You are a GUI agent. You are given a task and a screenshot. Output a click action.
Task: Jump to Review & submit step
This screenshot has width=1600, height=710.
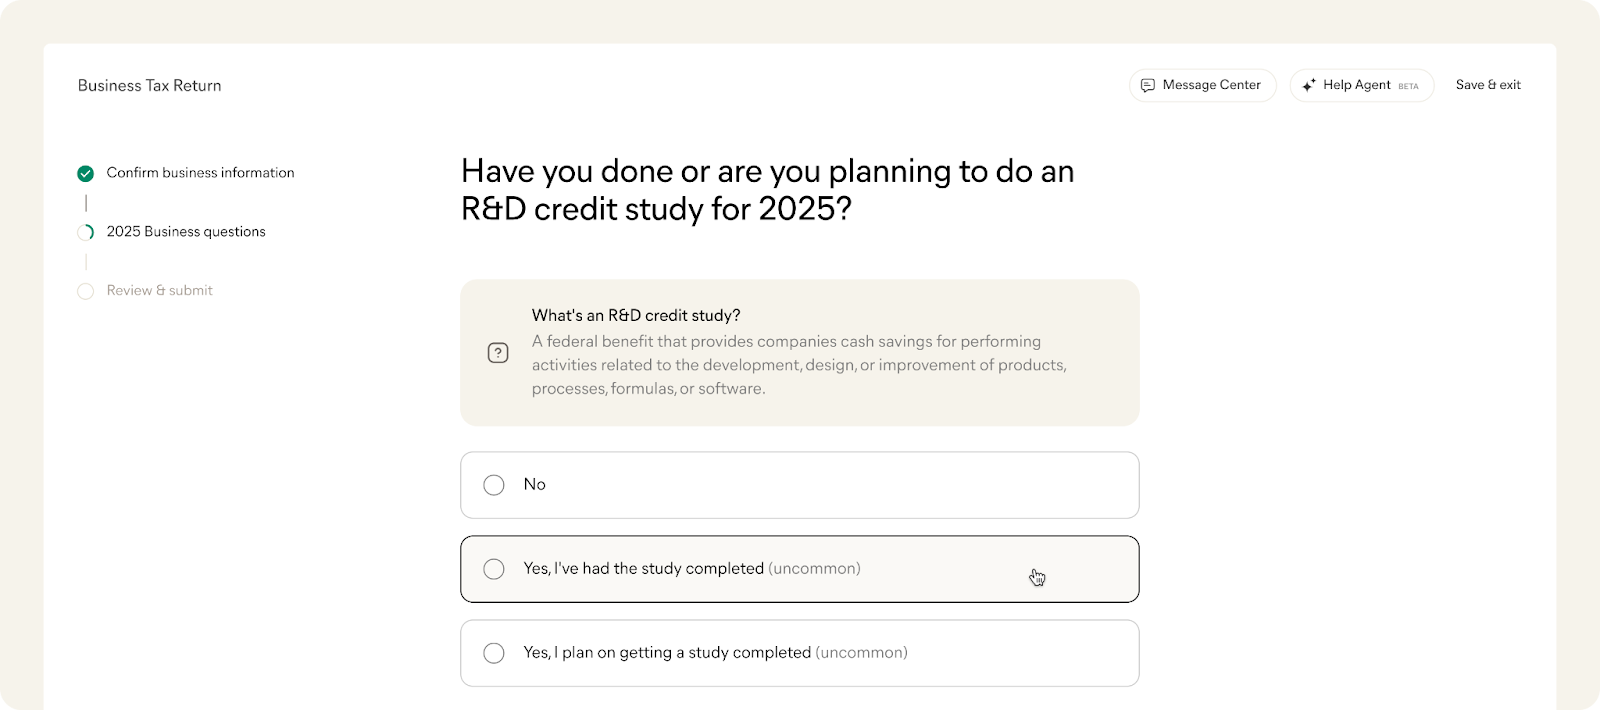[160, 291]
